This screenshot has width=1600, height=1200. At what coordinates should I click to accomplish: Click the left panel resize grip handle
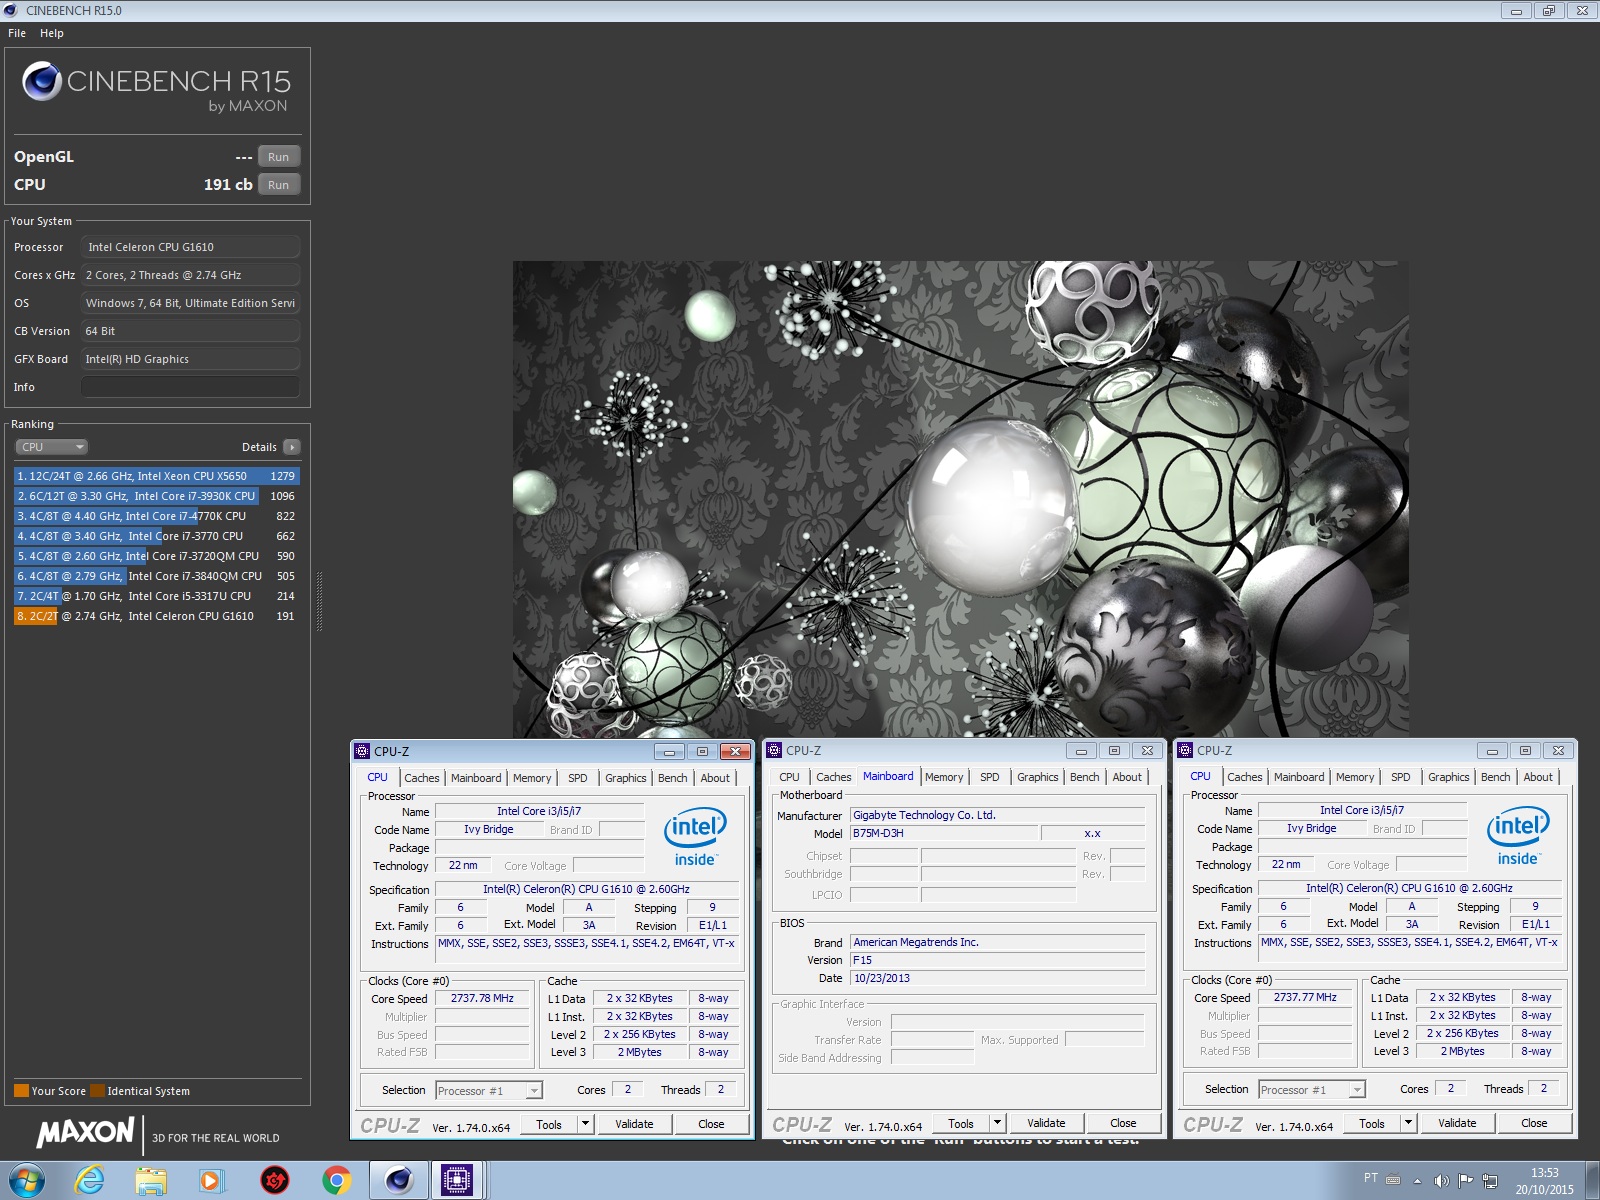(319, 600)
